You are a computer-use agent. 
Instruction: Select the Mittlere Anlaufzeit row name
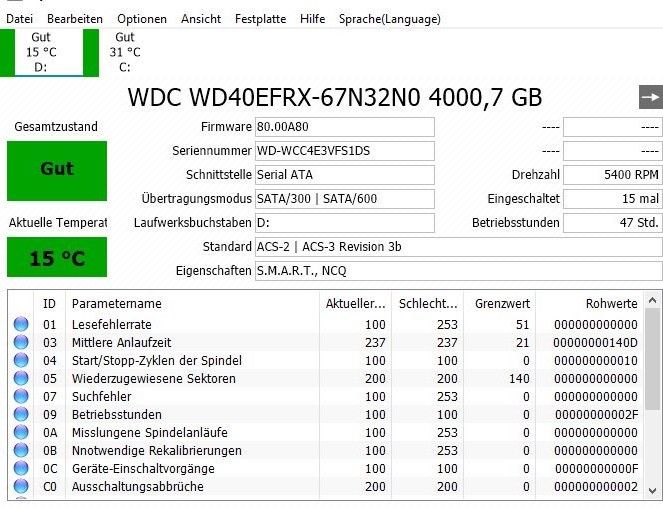pos(121,343)
